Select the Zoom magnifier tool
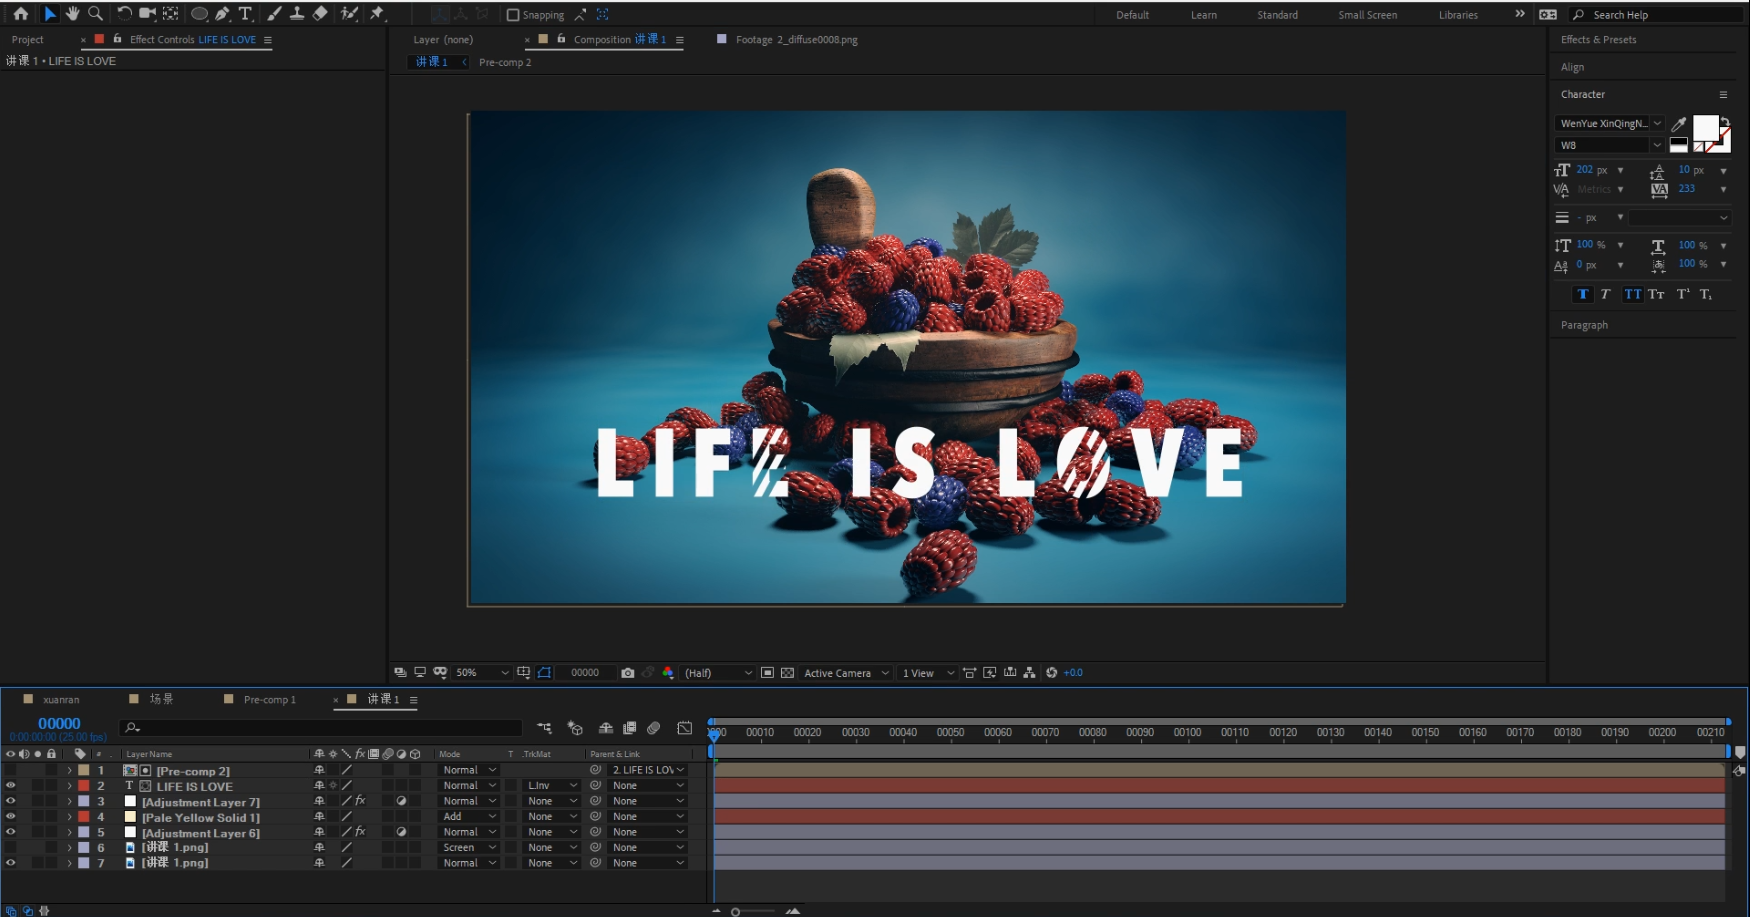The height and width of the screenshot is (917, 1750). 96,14
